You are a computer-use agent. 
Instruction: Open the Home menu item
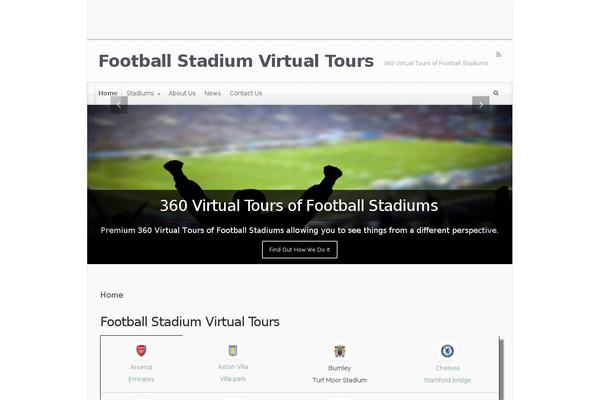[x=108, y=93]
